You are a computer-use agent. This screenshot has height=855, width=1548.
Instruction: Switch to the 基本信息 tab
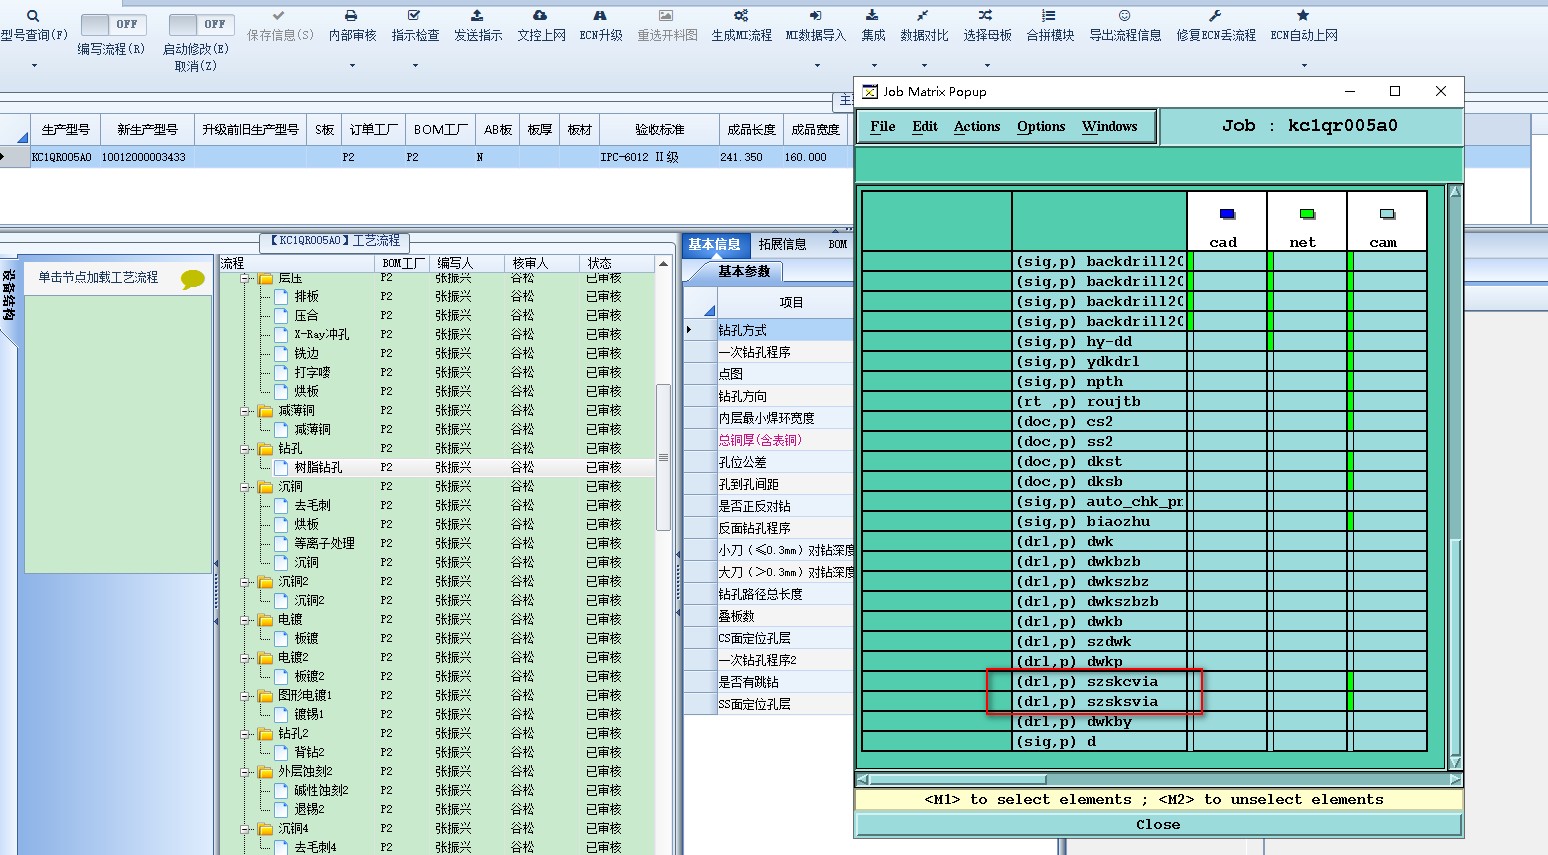[714, 244]
